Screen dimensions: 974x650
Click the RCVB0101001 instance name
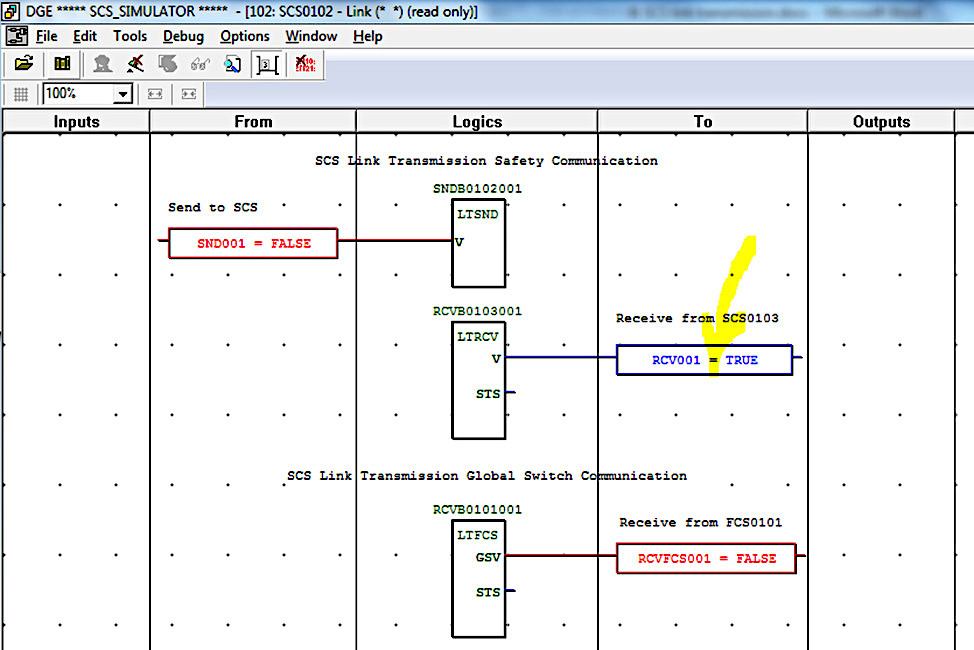(x=477, y=510)
